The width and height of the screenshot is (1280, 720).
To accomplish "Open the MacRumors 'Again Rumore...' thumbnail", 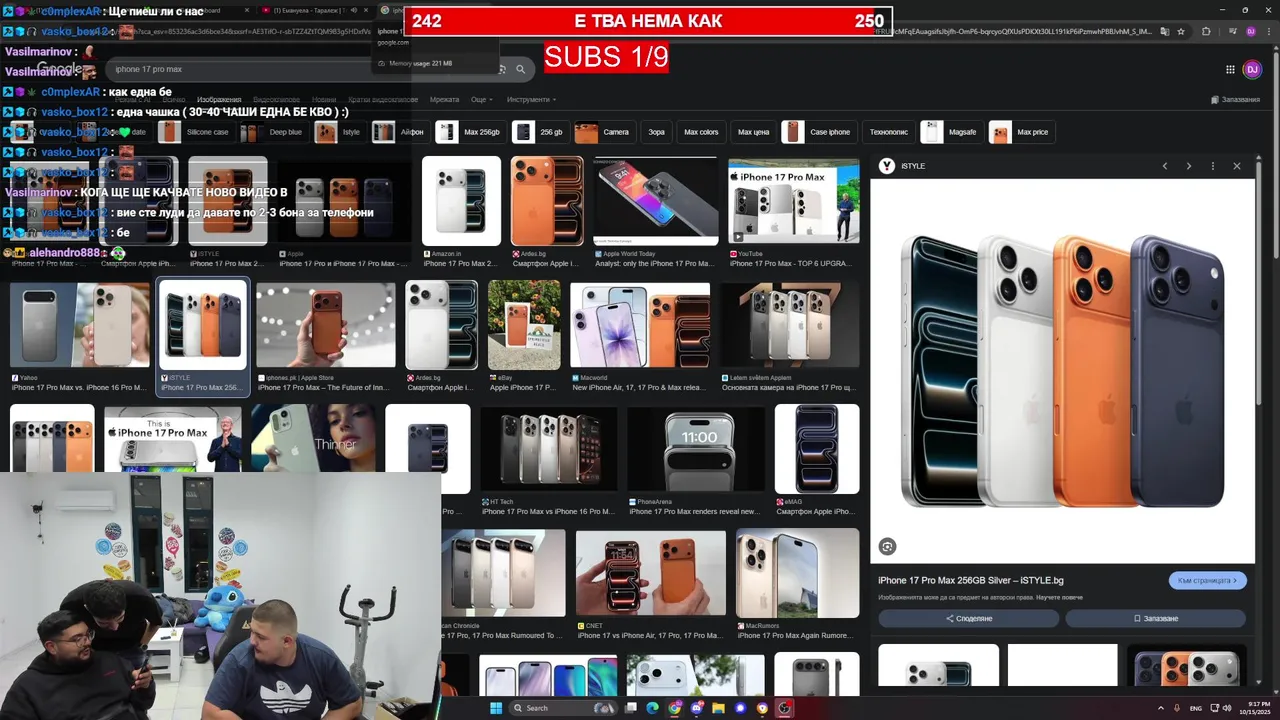I will (798, 573).
